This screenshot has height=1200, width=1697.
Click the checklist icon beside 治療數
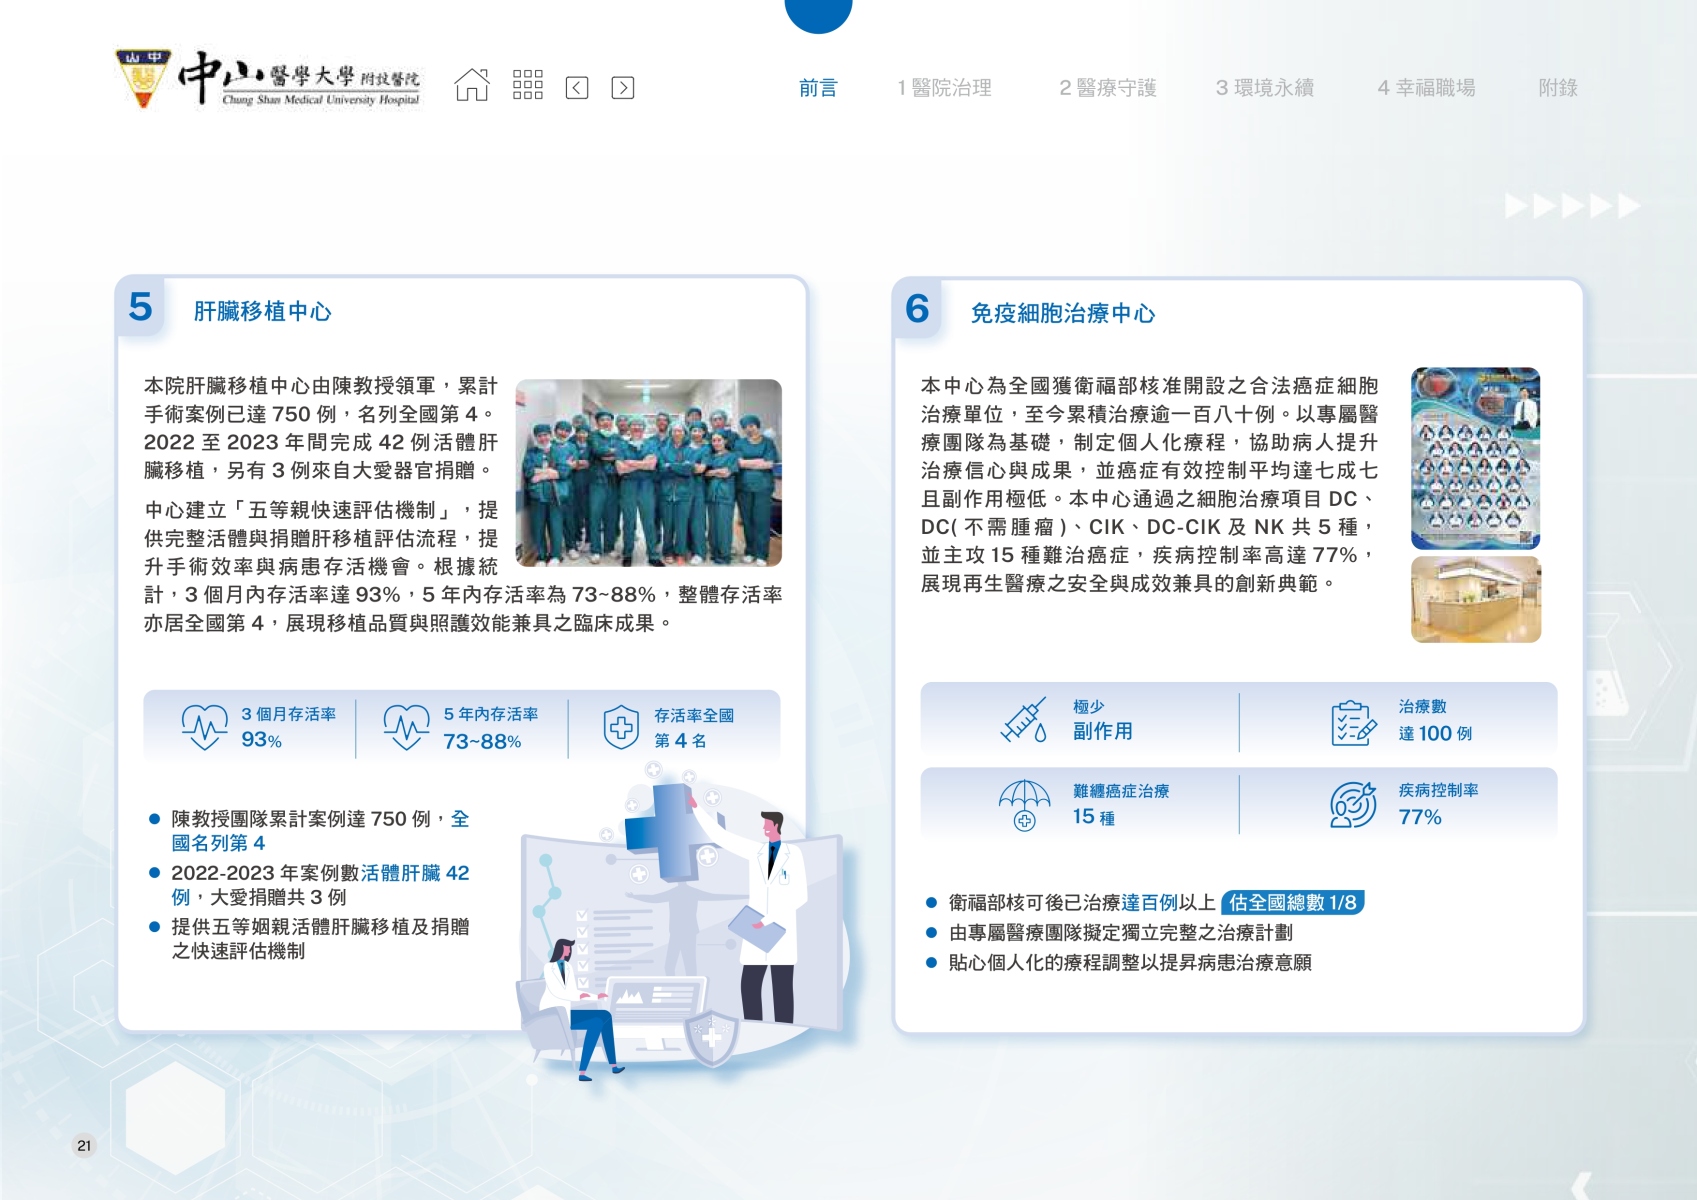click(1354, 722)
